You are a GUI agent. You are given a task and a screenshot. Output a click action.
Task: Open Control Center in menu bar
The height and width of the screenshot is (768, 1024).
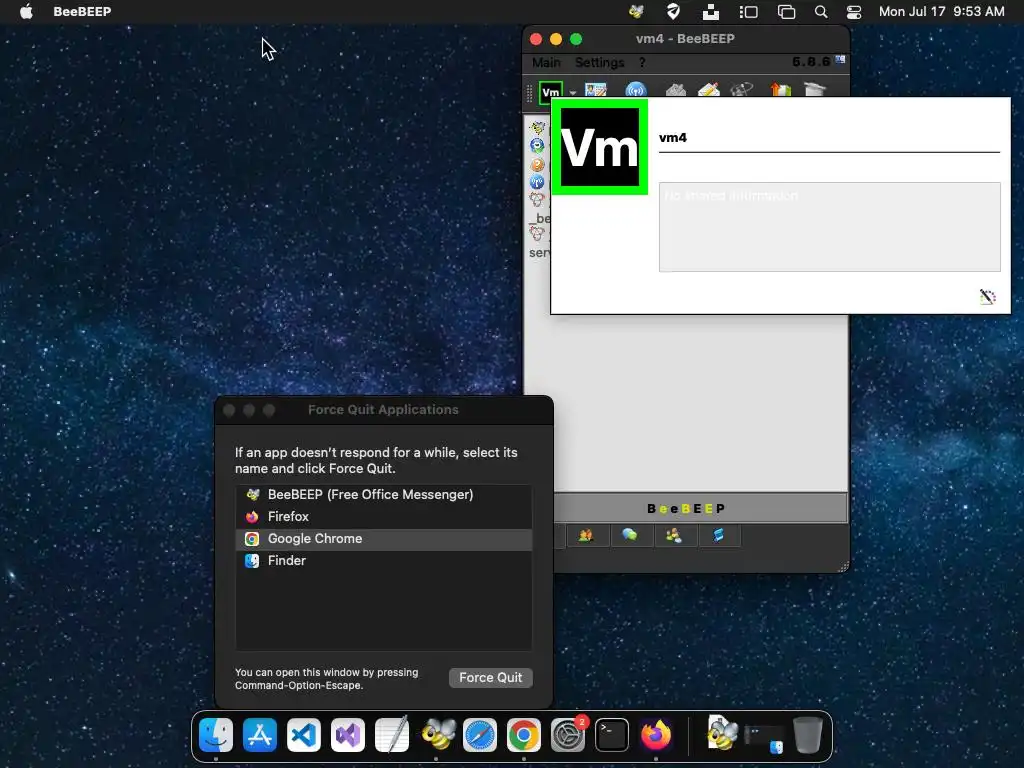coord(854,12)
